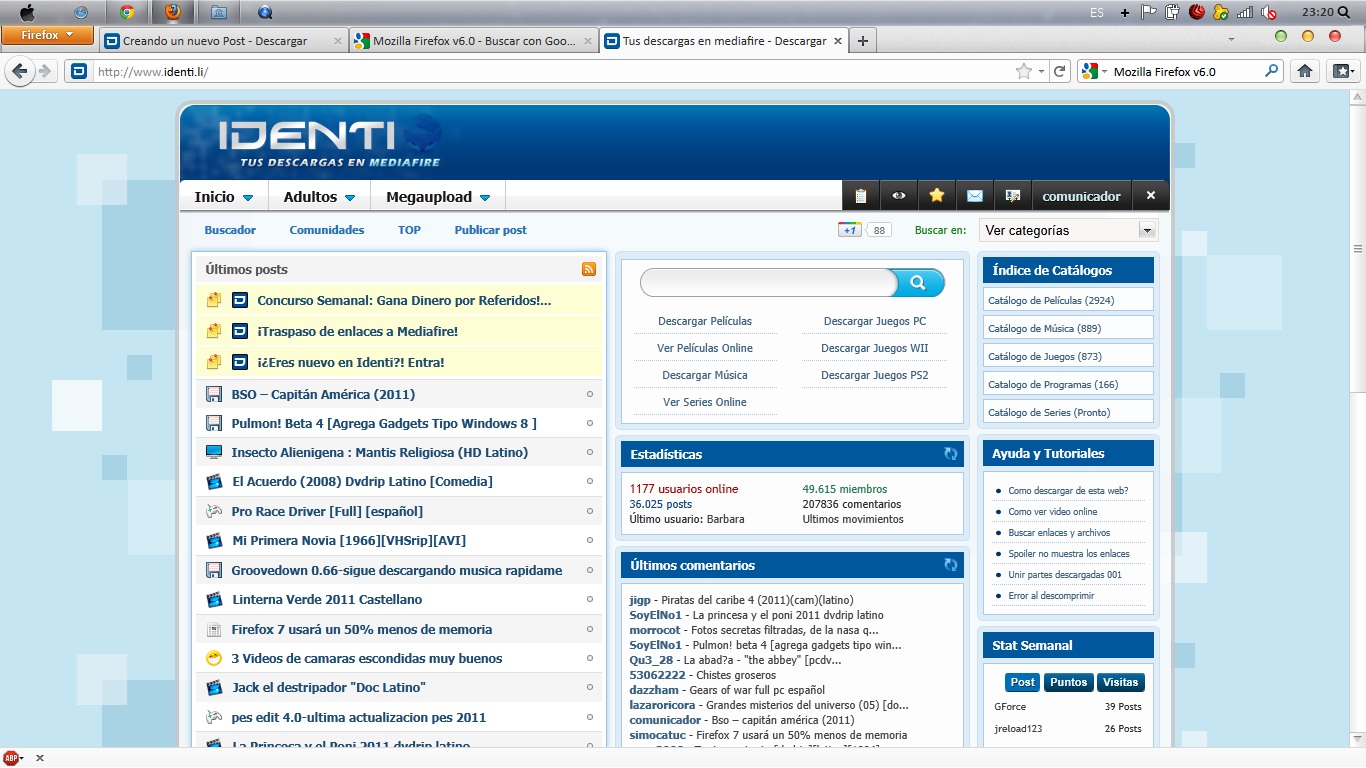1366x768 pixels.
Task: Open favorites via gold star icon
Action: pyautogui.click(x=936, y=196)
